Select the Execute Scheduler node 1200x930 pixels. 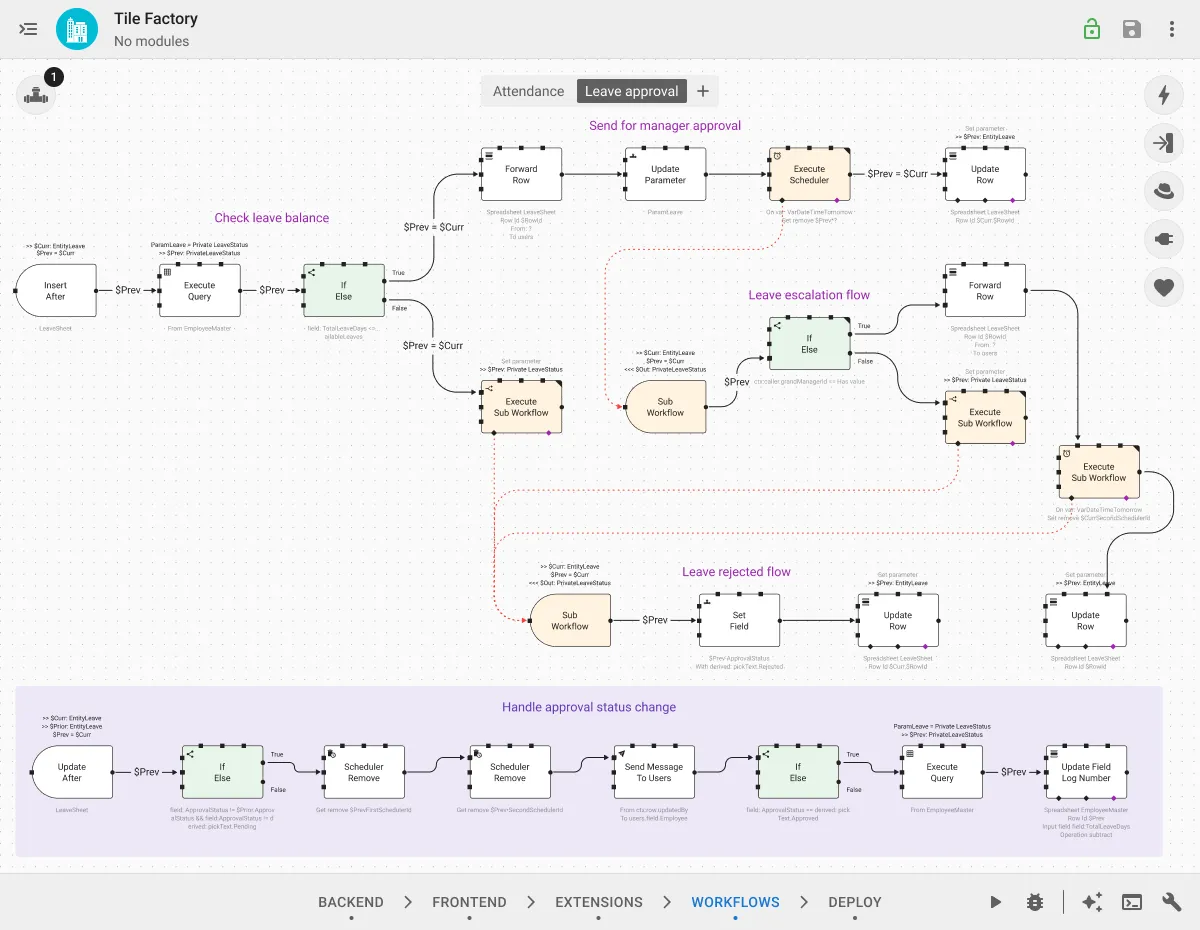810,173
